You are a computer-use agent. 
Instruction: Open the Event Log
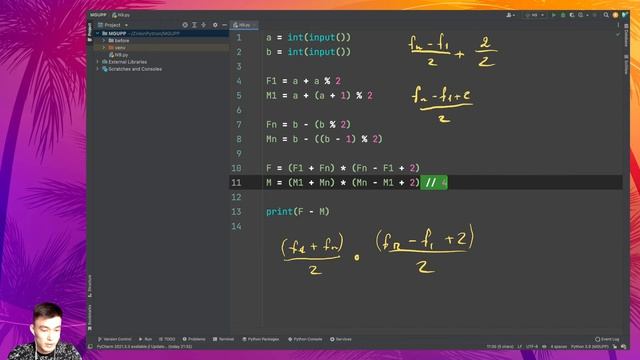[607, 339]
